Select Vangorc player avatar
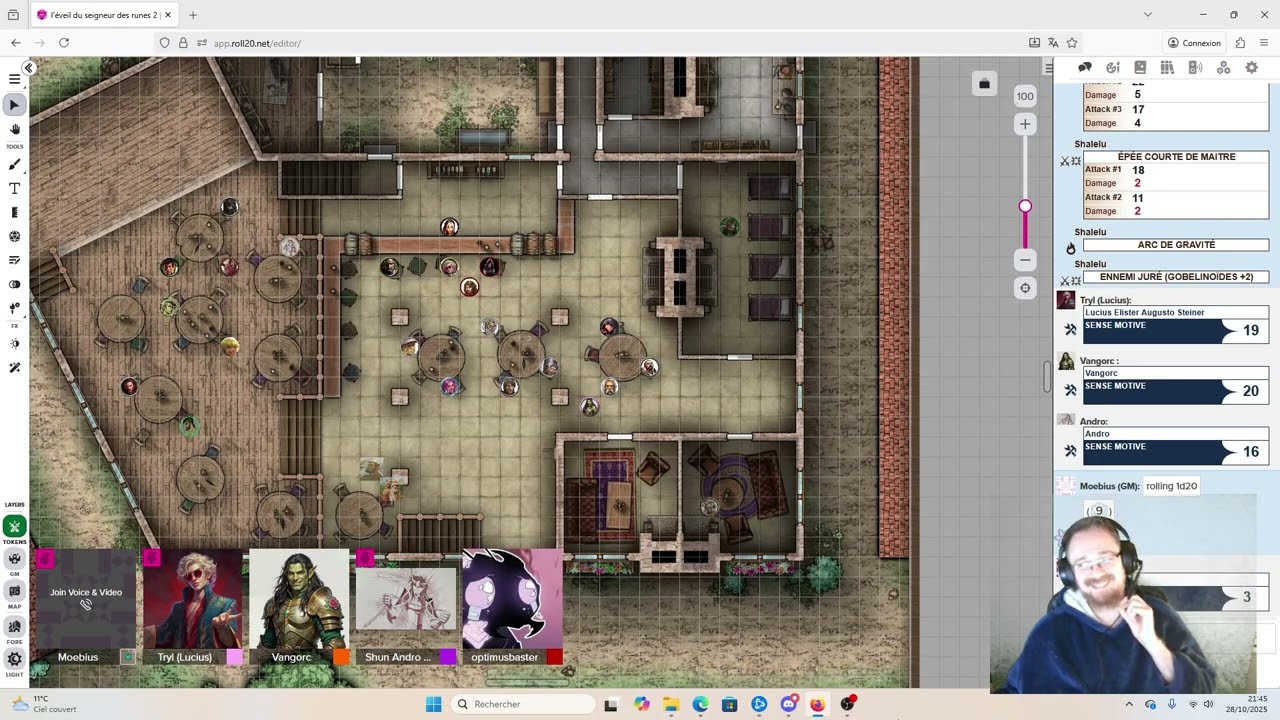 [299, 598]
